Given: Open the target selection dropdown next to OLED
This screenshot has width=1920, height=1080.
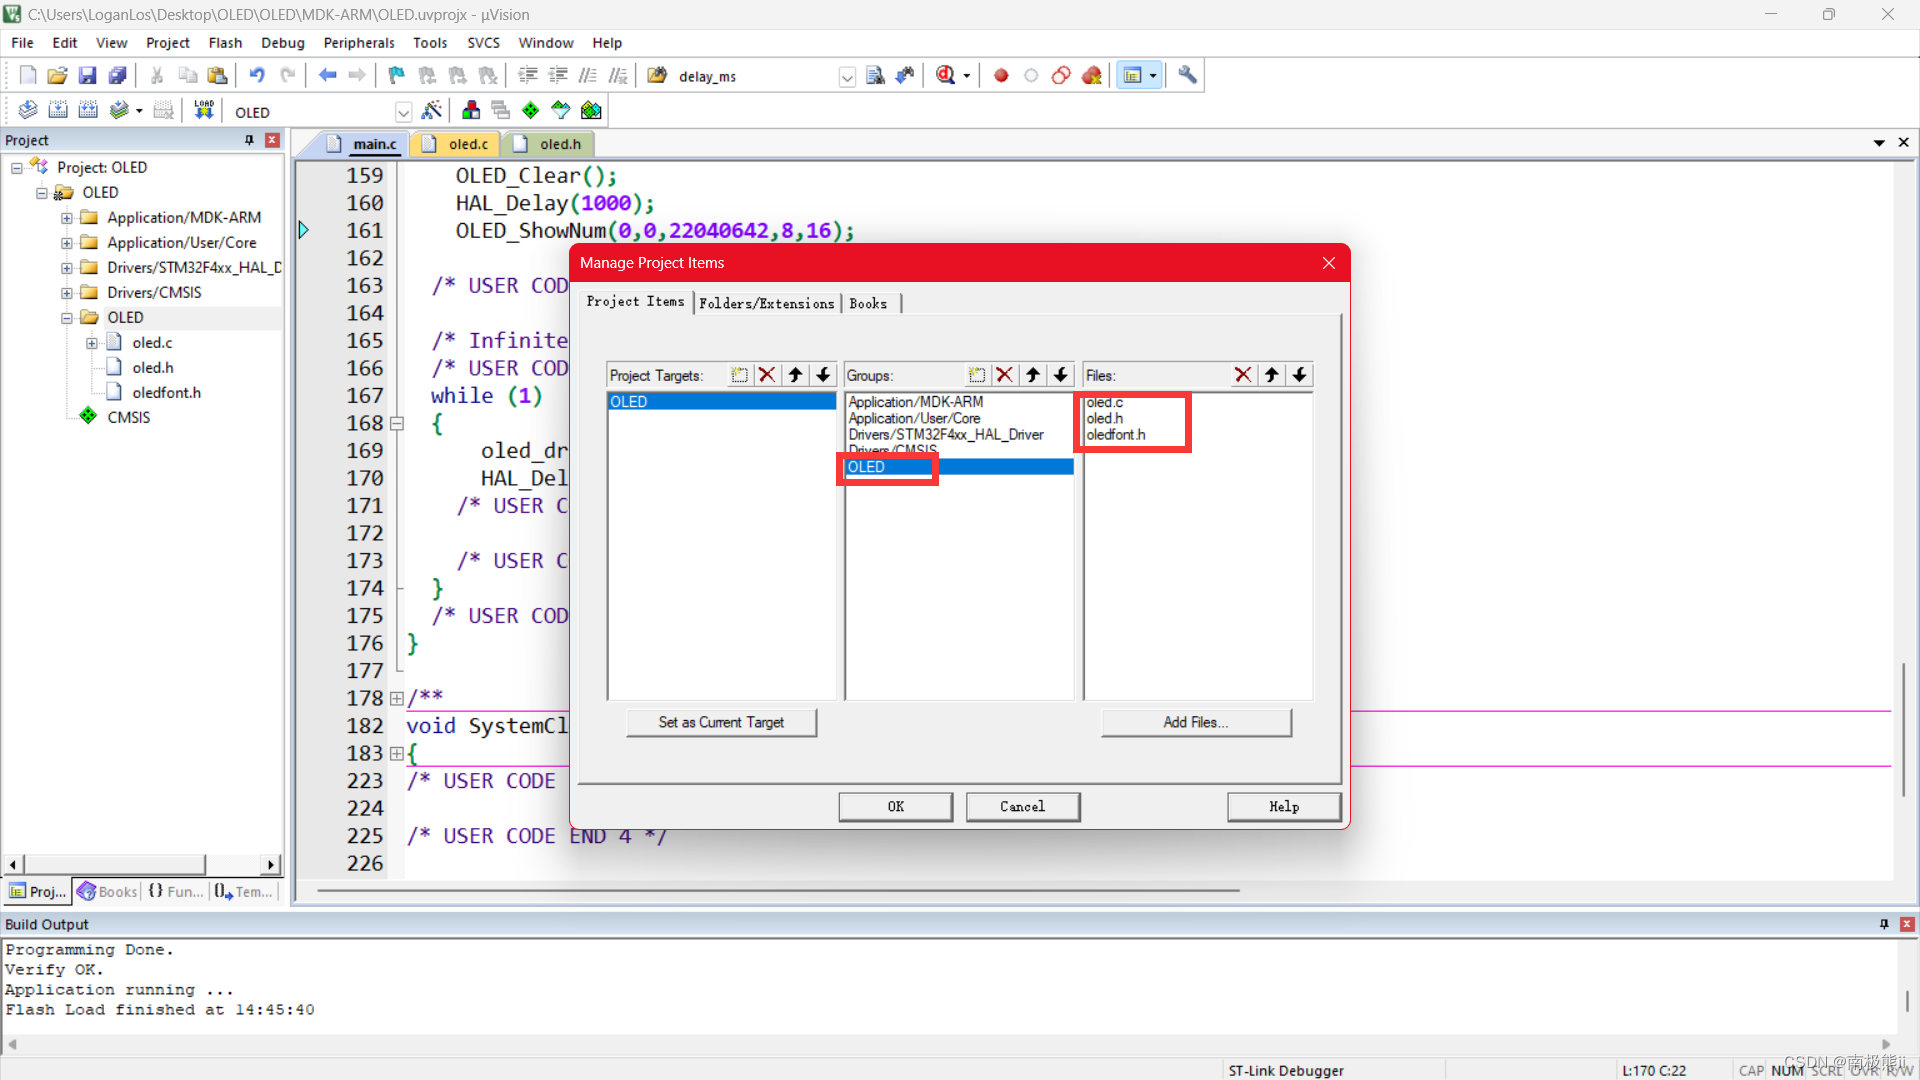Looking at the screenshot, I should pos(403,112).
